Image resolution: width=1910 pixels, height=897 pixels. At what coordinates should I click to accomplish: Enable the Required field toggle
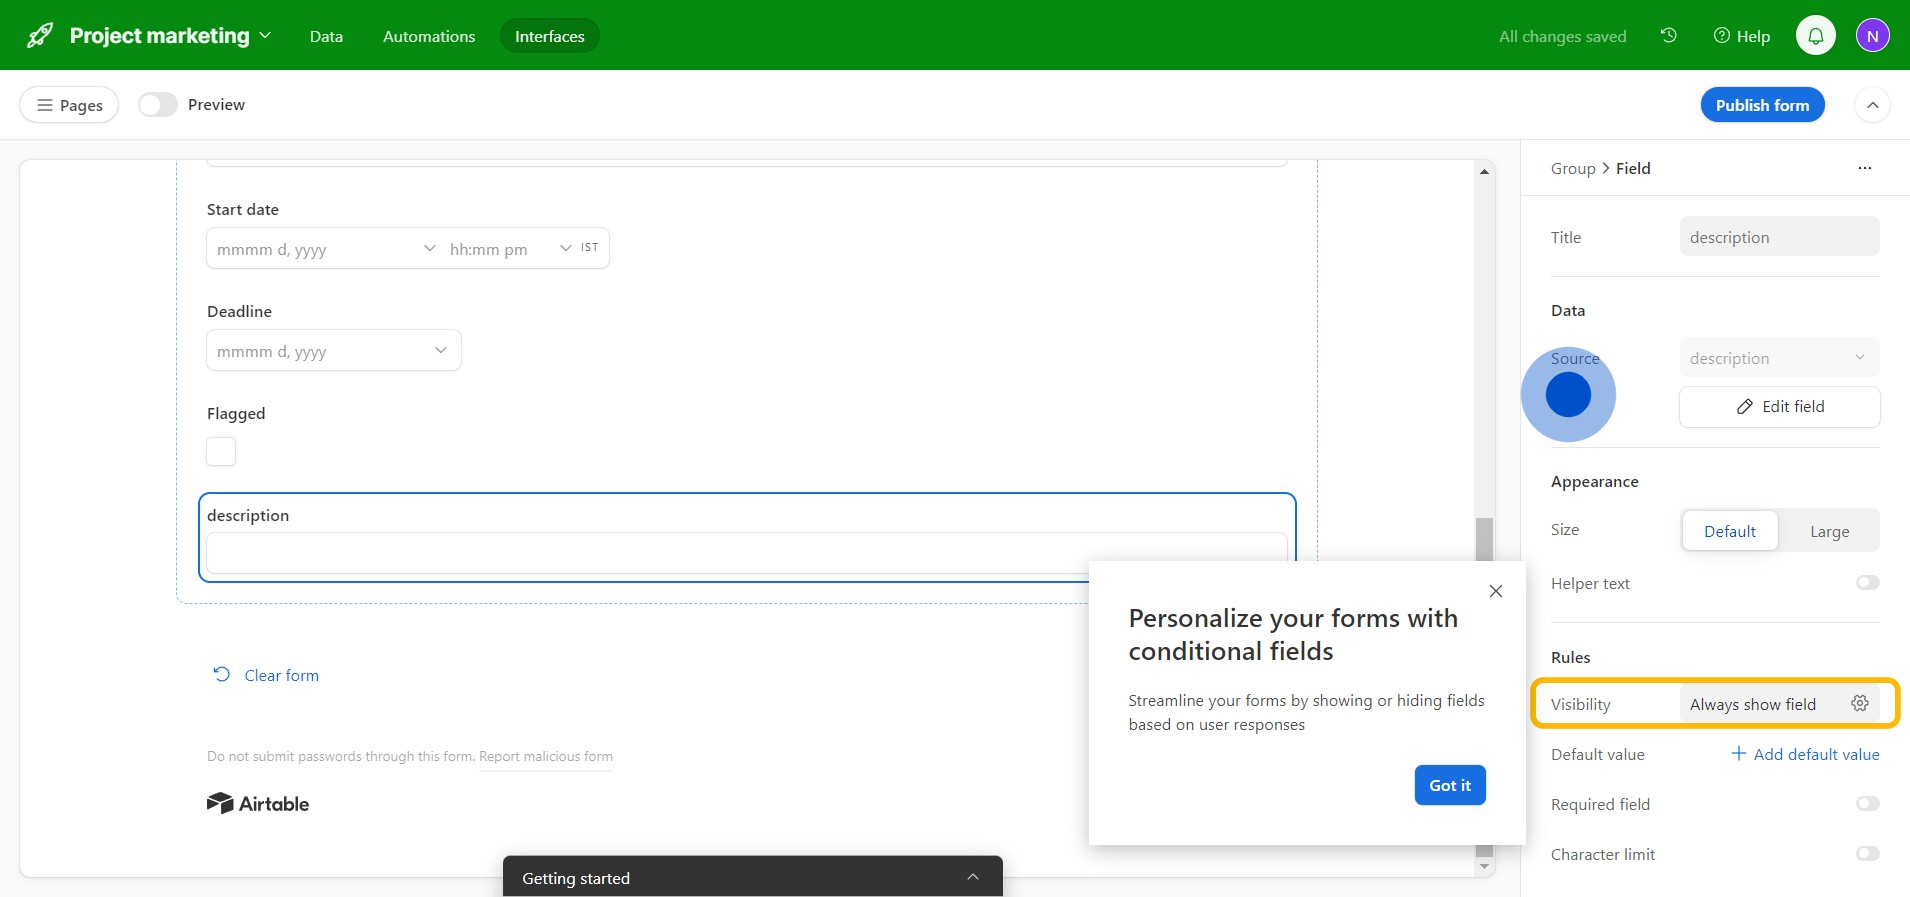(1867, 804)
